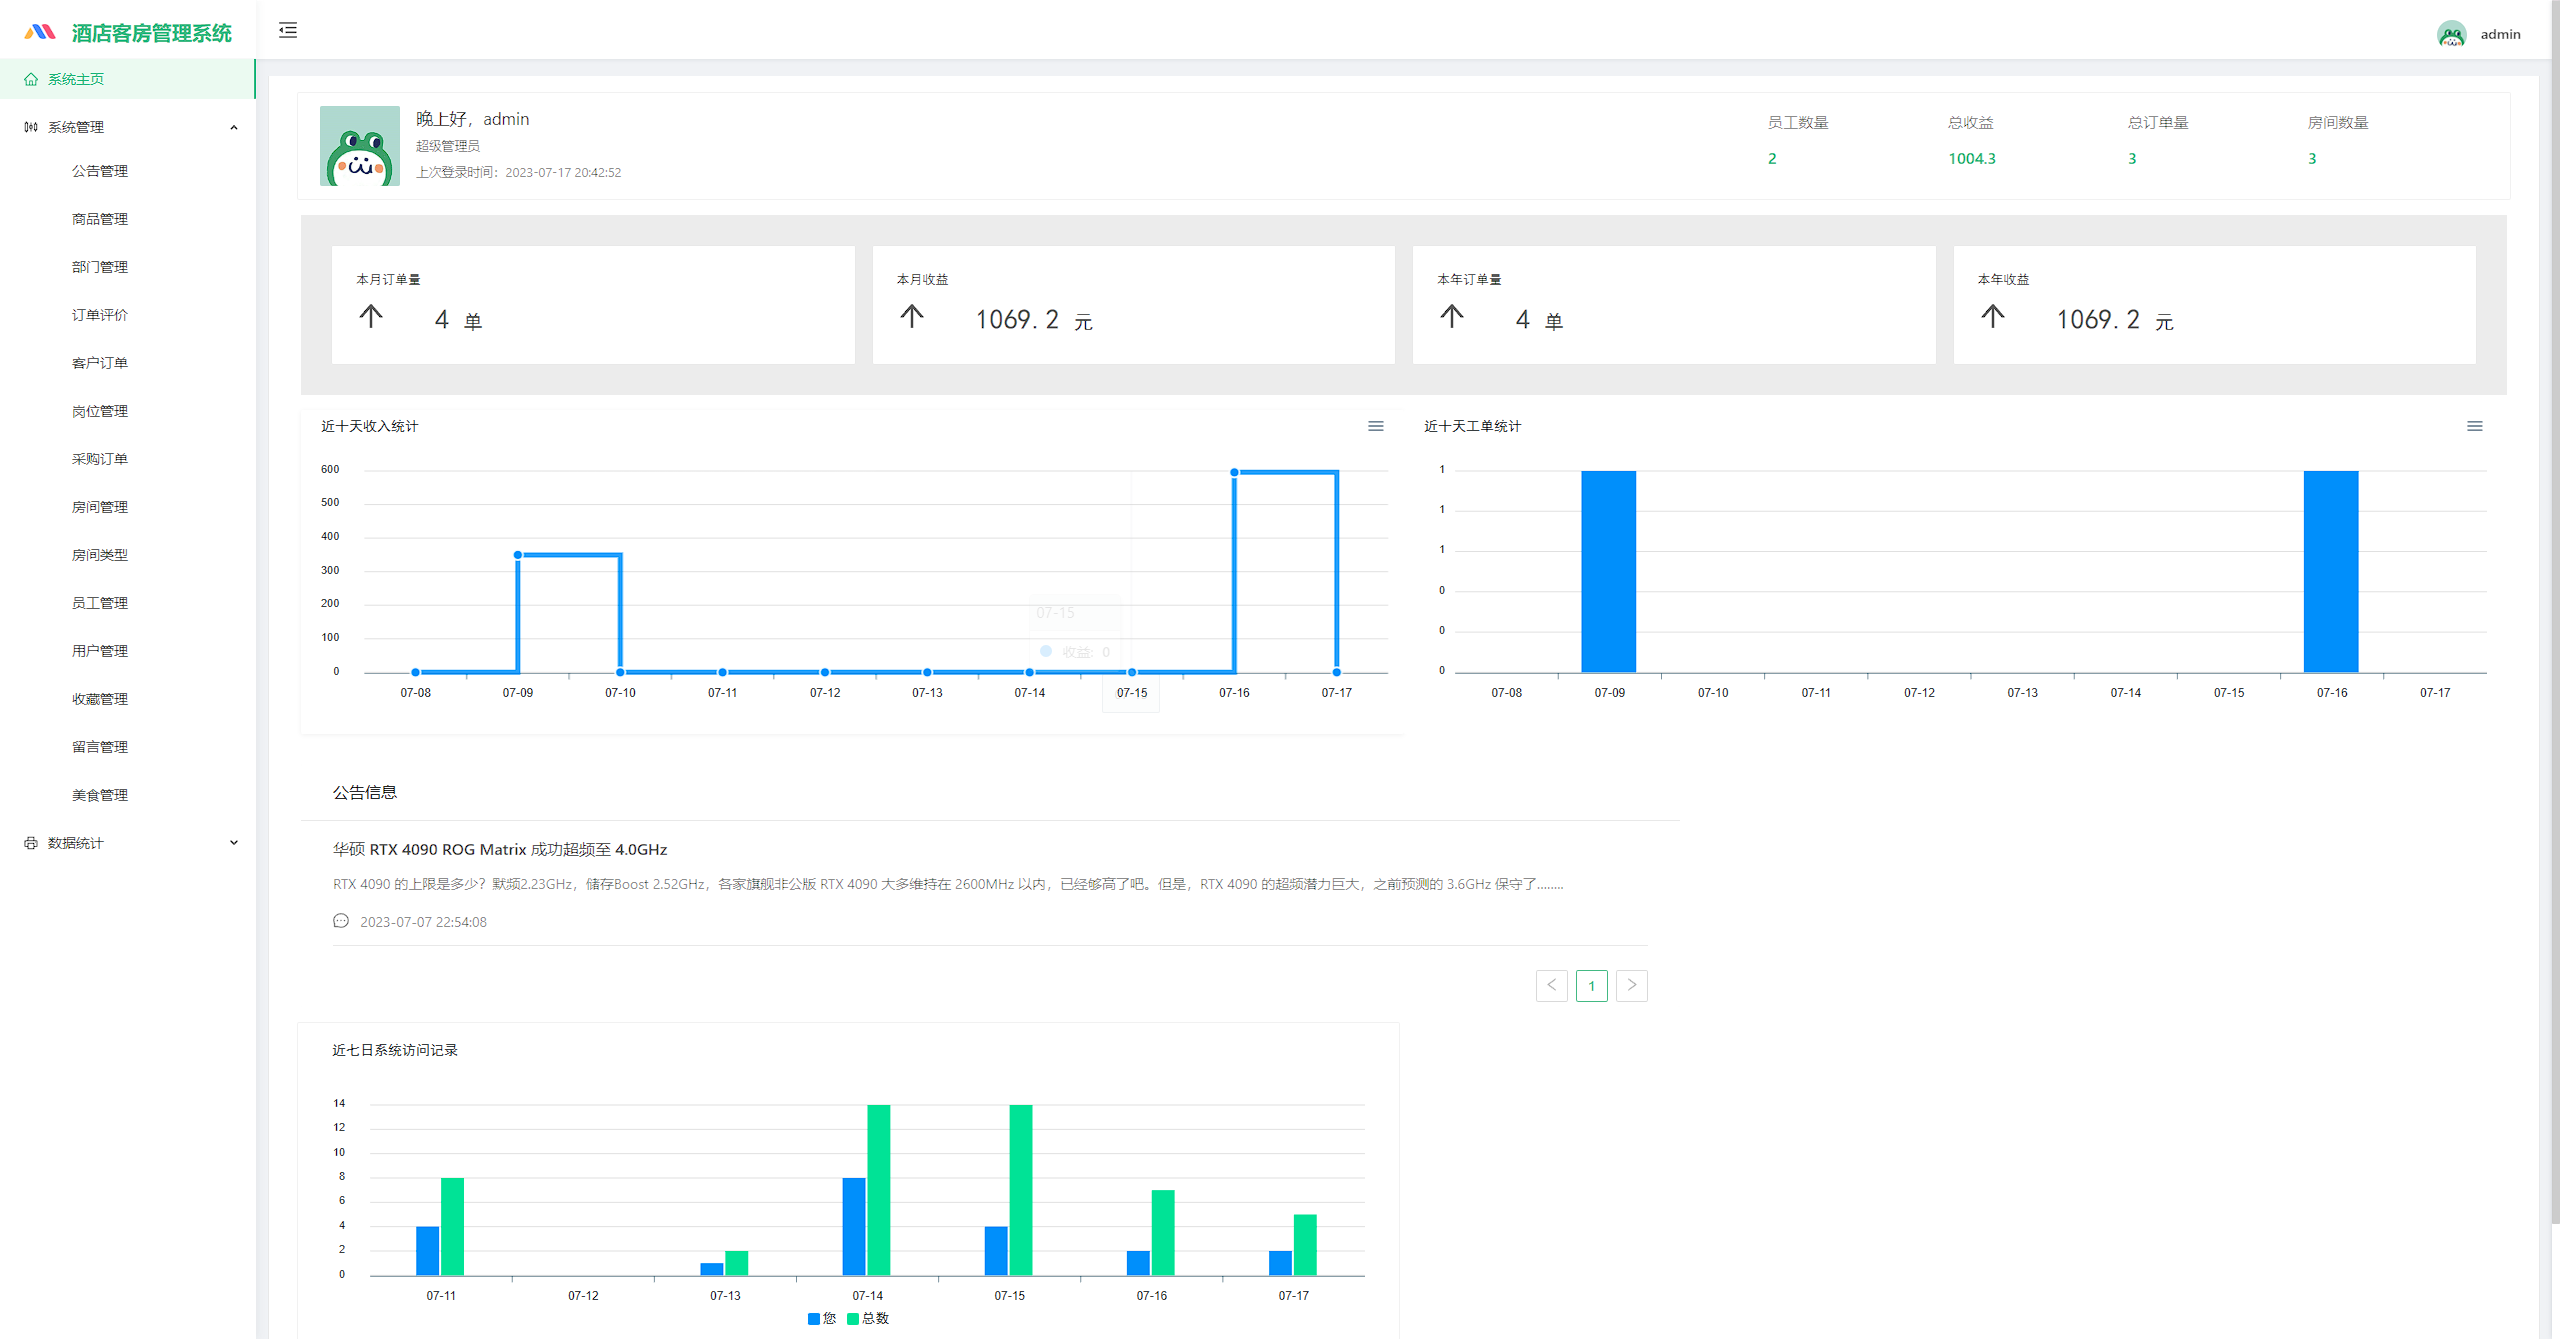The image size is (2560, 1339).
Task: Click the green 07-14 bar in visits chart
Action: coord(879,1190)
